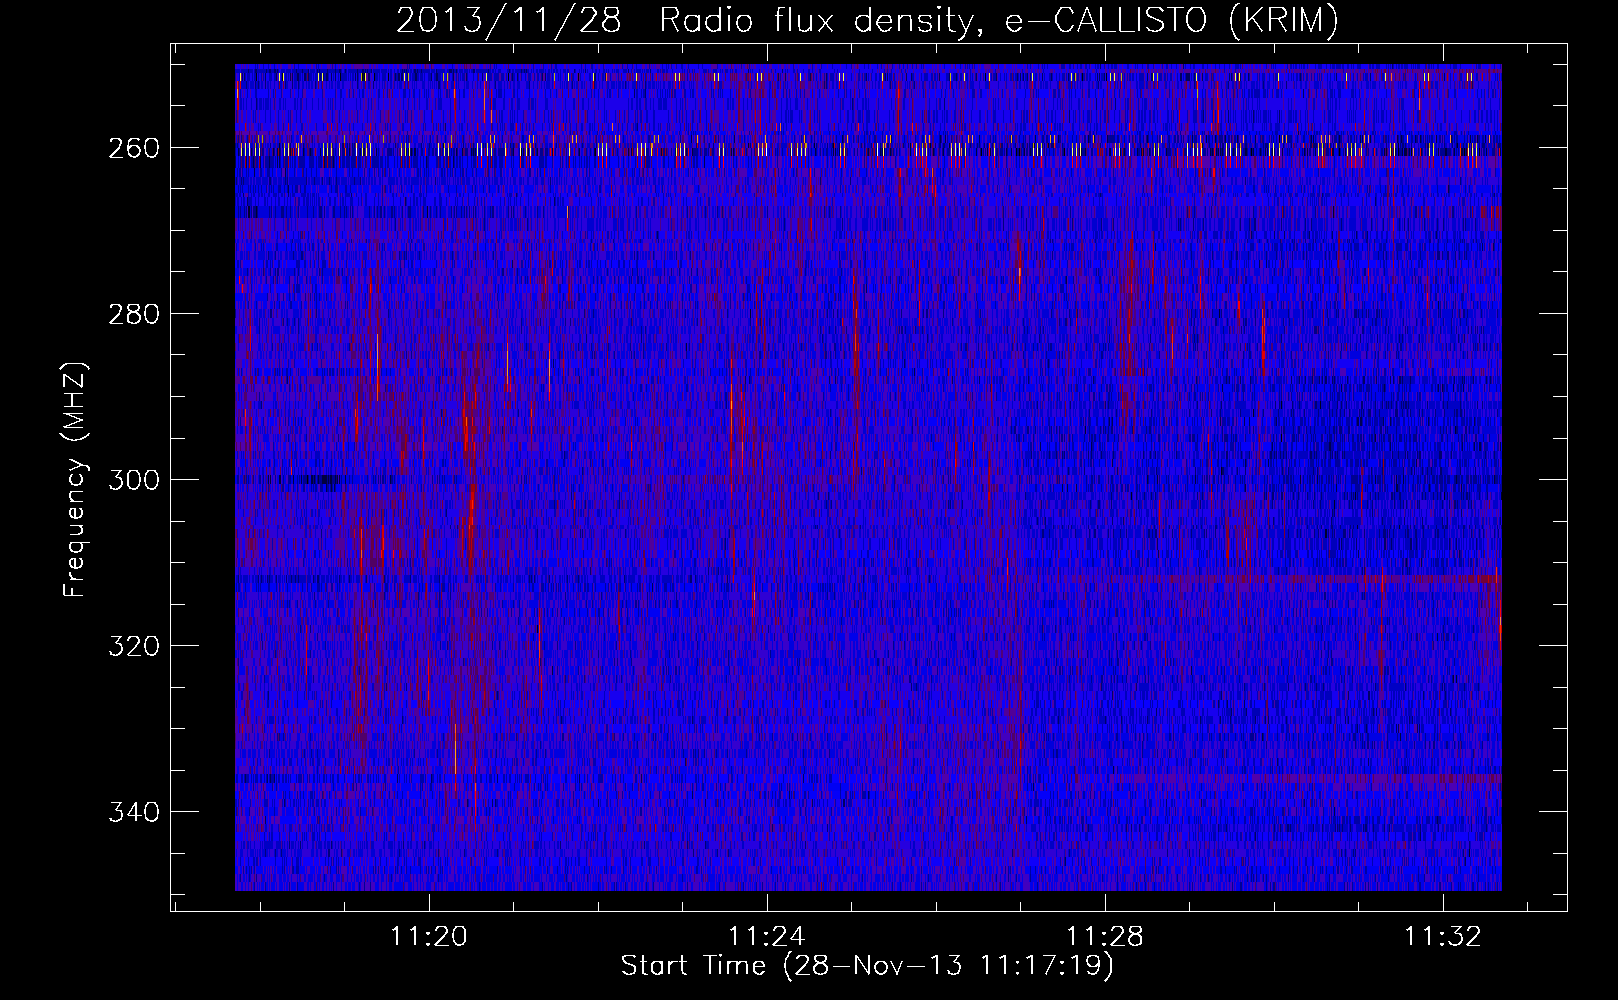Click the 'Start Time (28-Nov-13 11:17:19)' x-axis label
Screen dimensions: 1618x1000
(x=867, y=966)
